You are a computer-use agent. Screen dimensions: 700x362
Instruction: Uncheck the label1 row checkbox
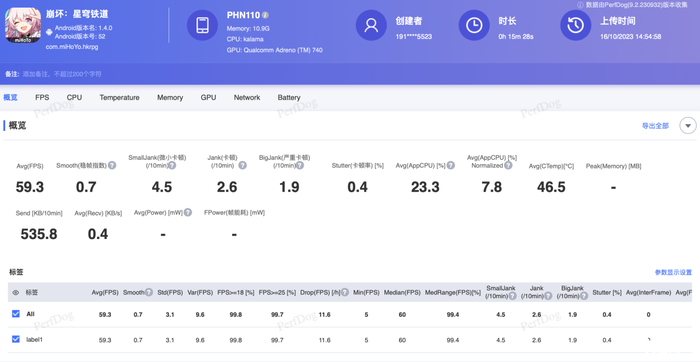coord(16,339)
